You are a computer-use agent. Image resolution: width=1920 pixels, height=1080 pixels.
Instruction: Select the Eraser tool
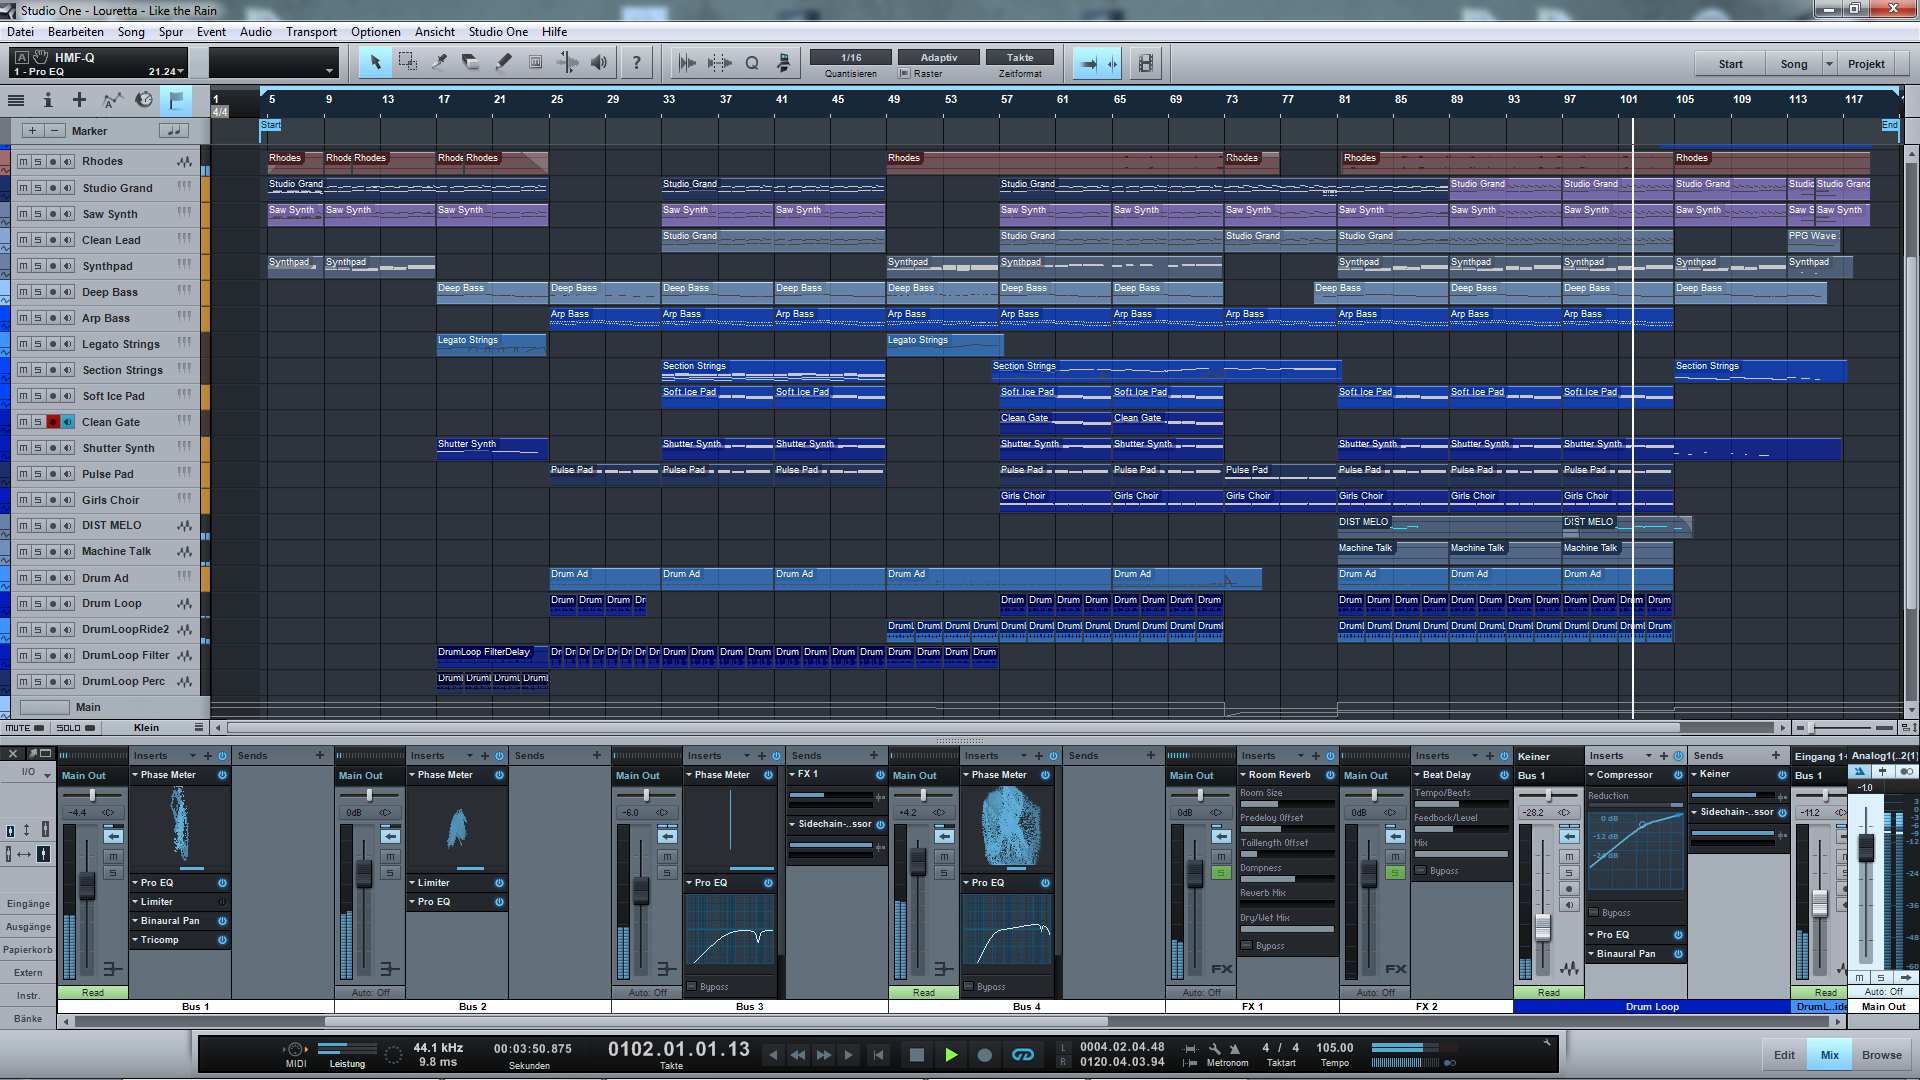pos(471,63)
